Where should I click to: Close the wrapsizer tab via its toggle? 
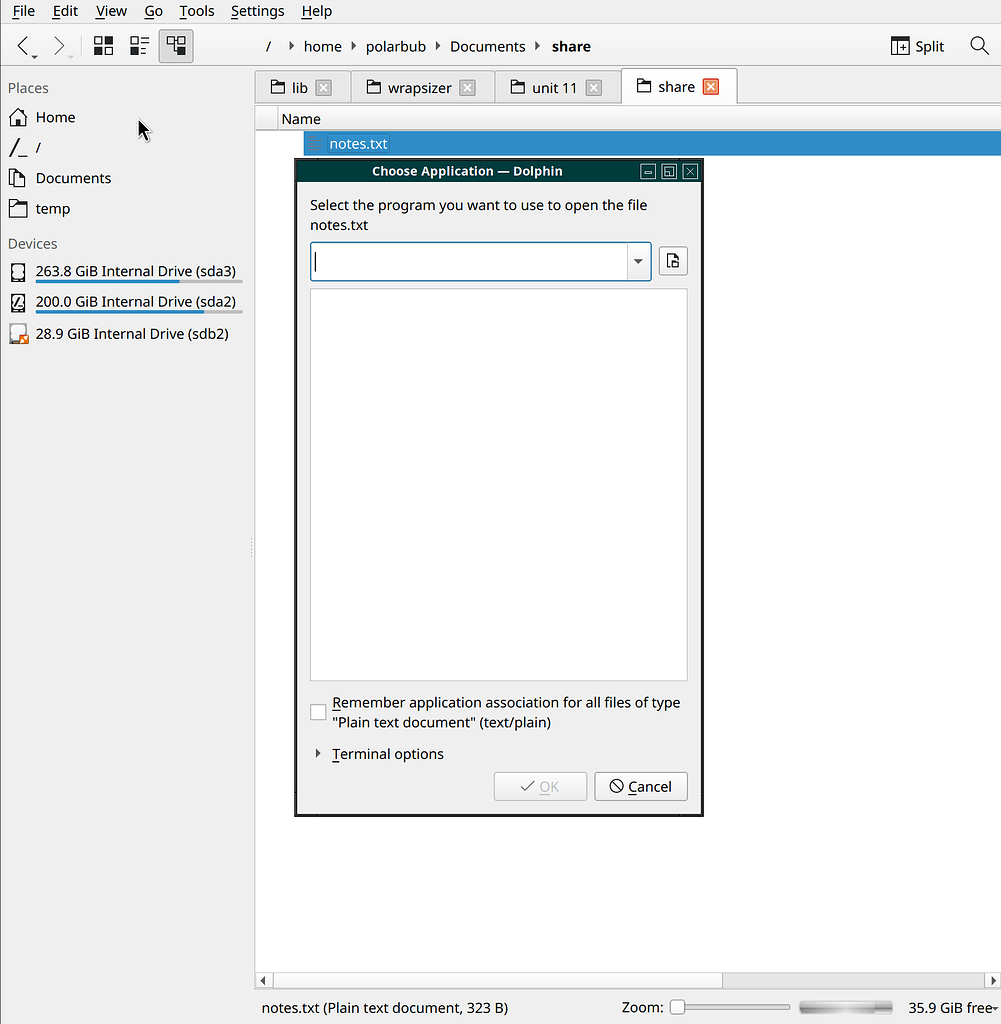[466, 87]
